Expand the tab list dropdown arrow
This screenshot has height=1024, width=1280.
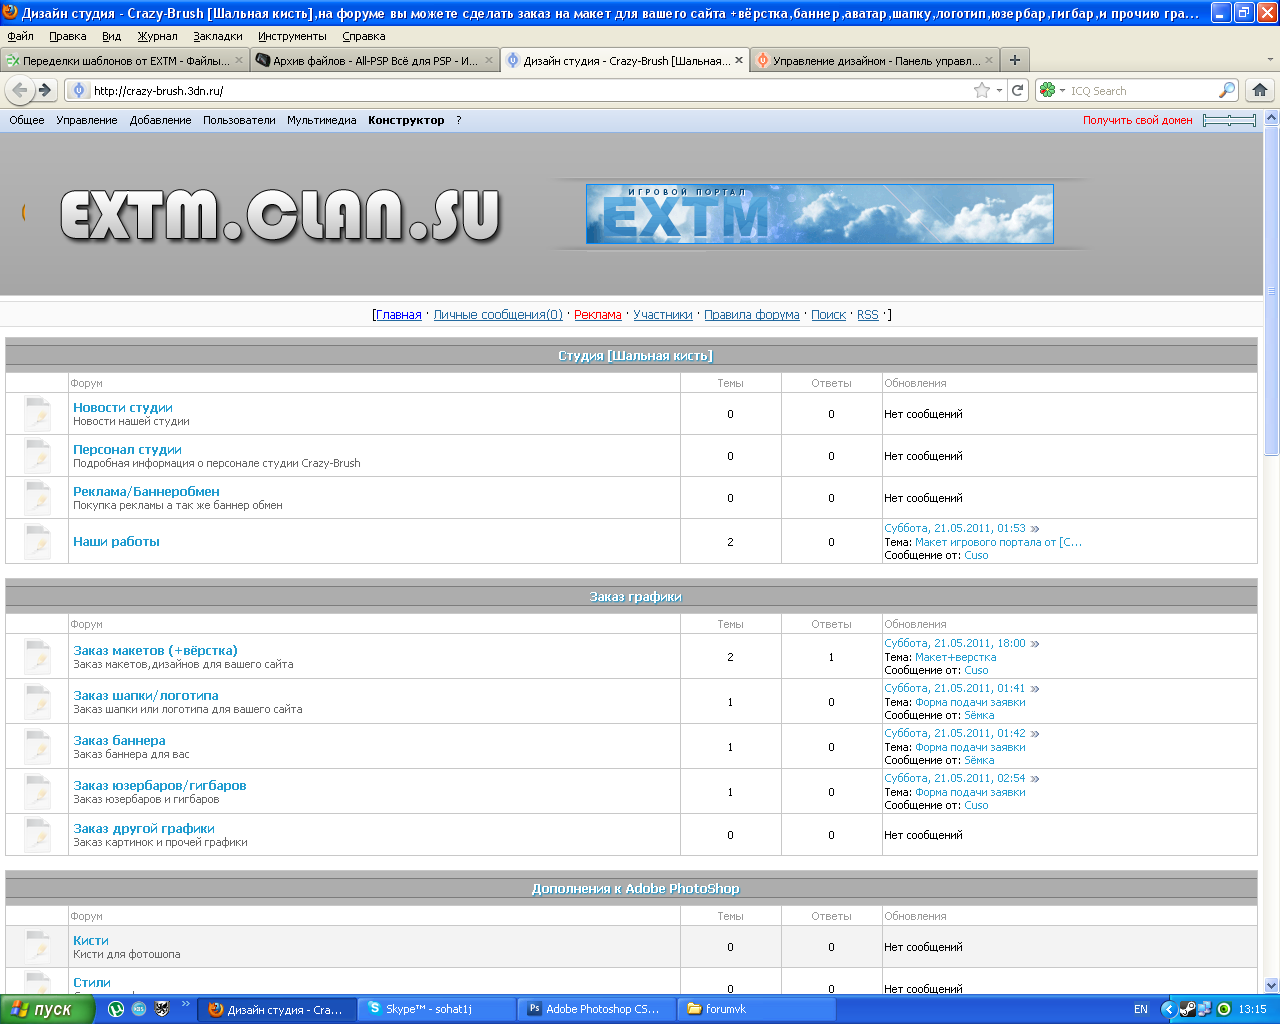point(1271,60)
